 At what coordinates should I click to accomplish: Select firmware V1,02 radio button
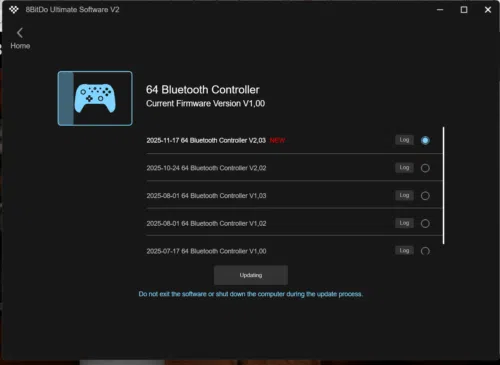tap(425, 223)
